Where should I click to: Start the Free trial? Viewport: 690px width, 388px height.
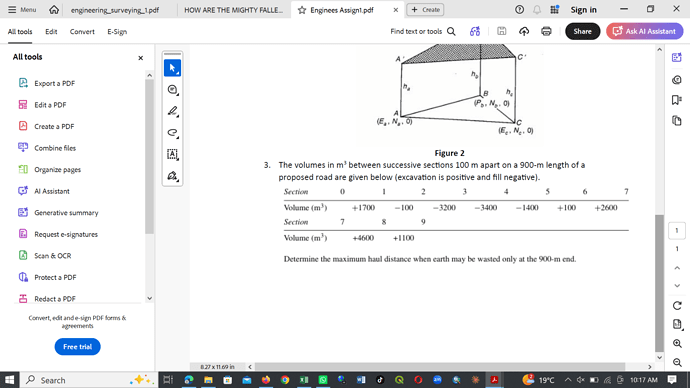tap(77, 347)
